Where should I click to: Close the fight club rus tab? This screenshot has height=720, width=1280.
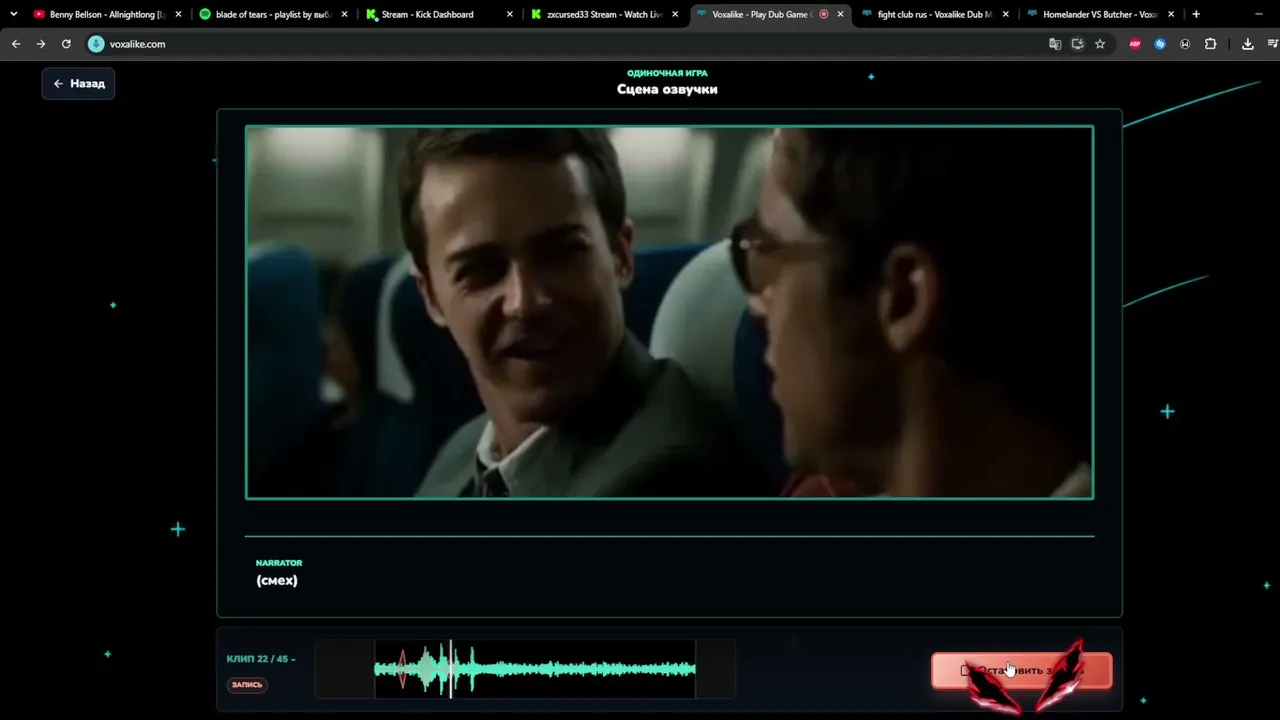[x=1006, y=14]
